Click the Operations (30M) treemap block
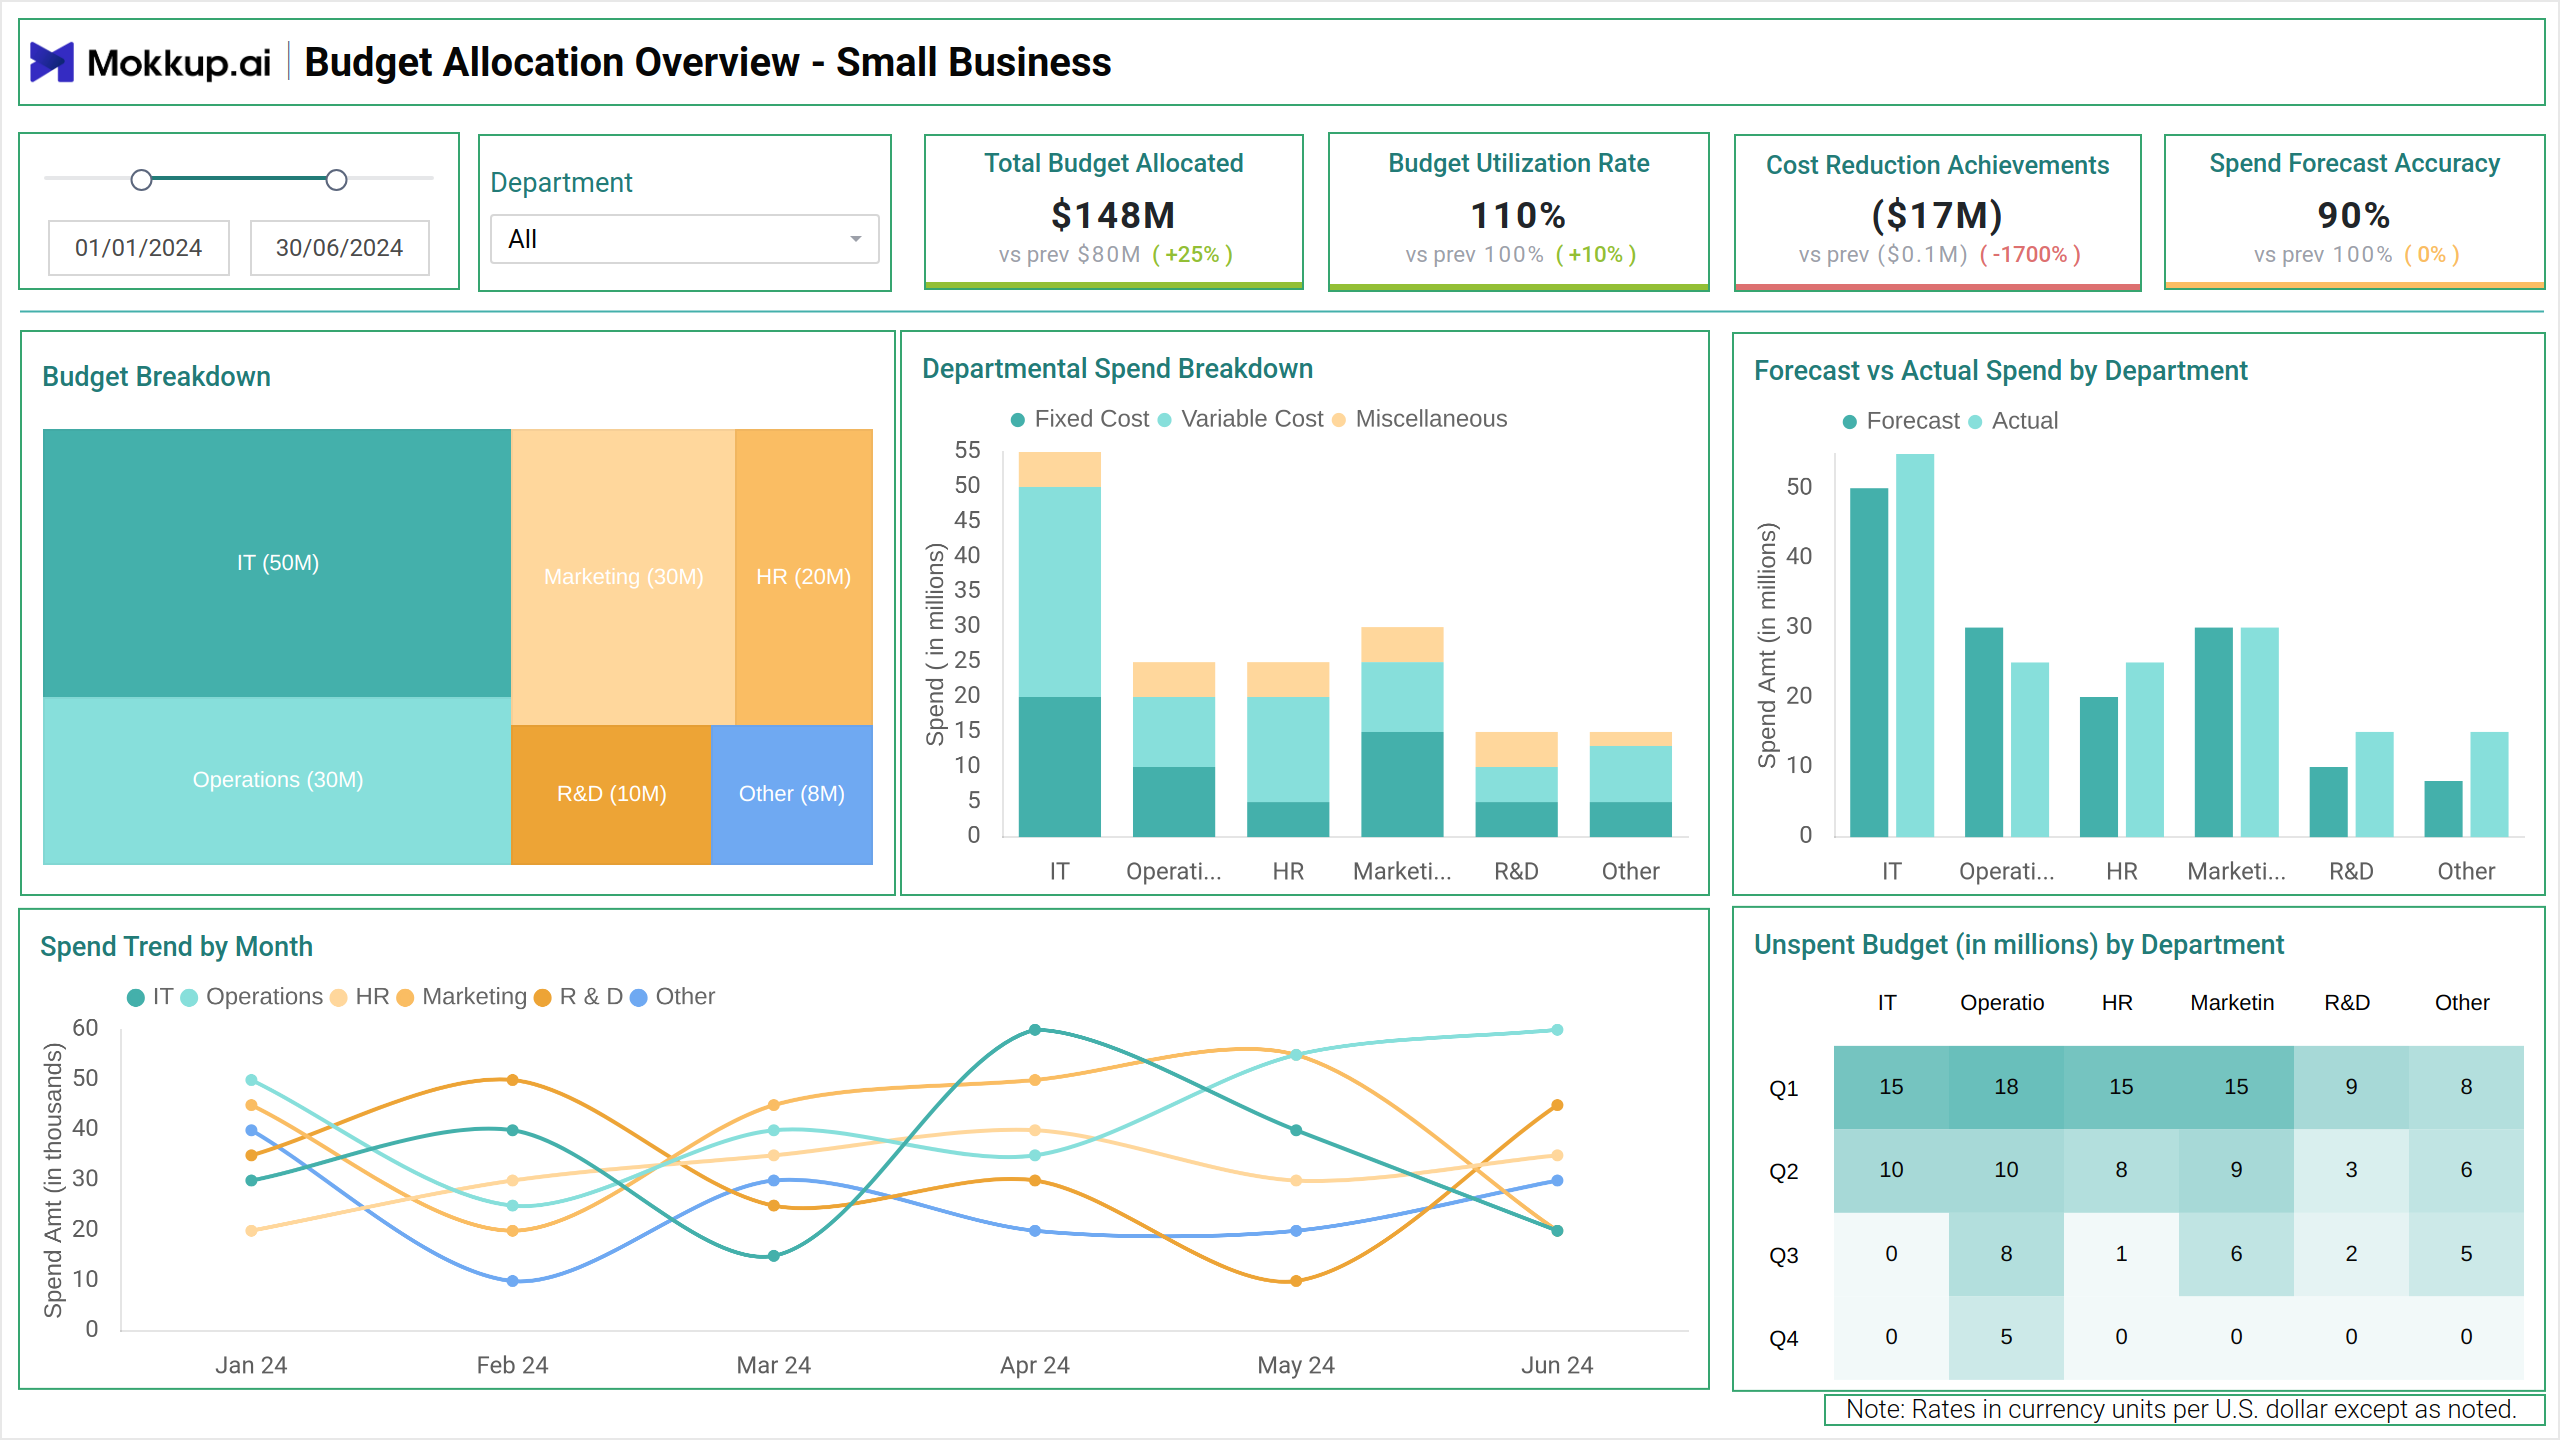This screenshot has height=1440, width=2560. (277, 780)
